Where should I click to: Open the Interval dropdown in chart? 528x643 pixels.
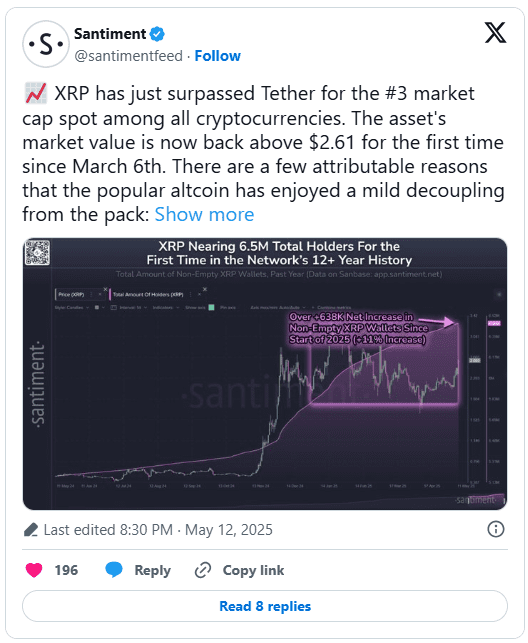click(x=128, y=307)
